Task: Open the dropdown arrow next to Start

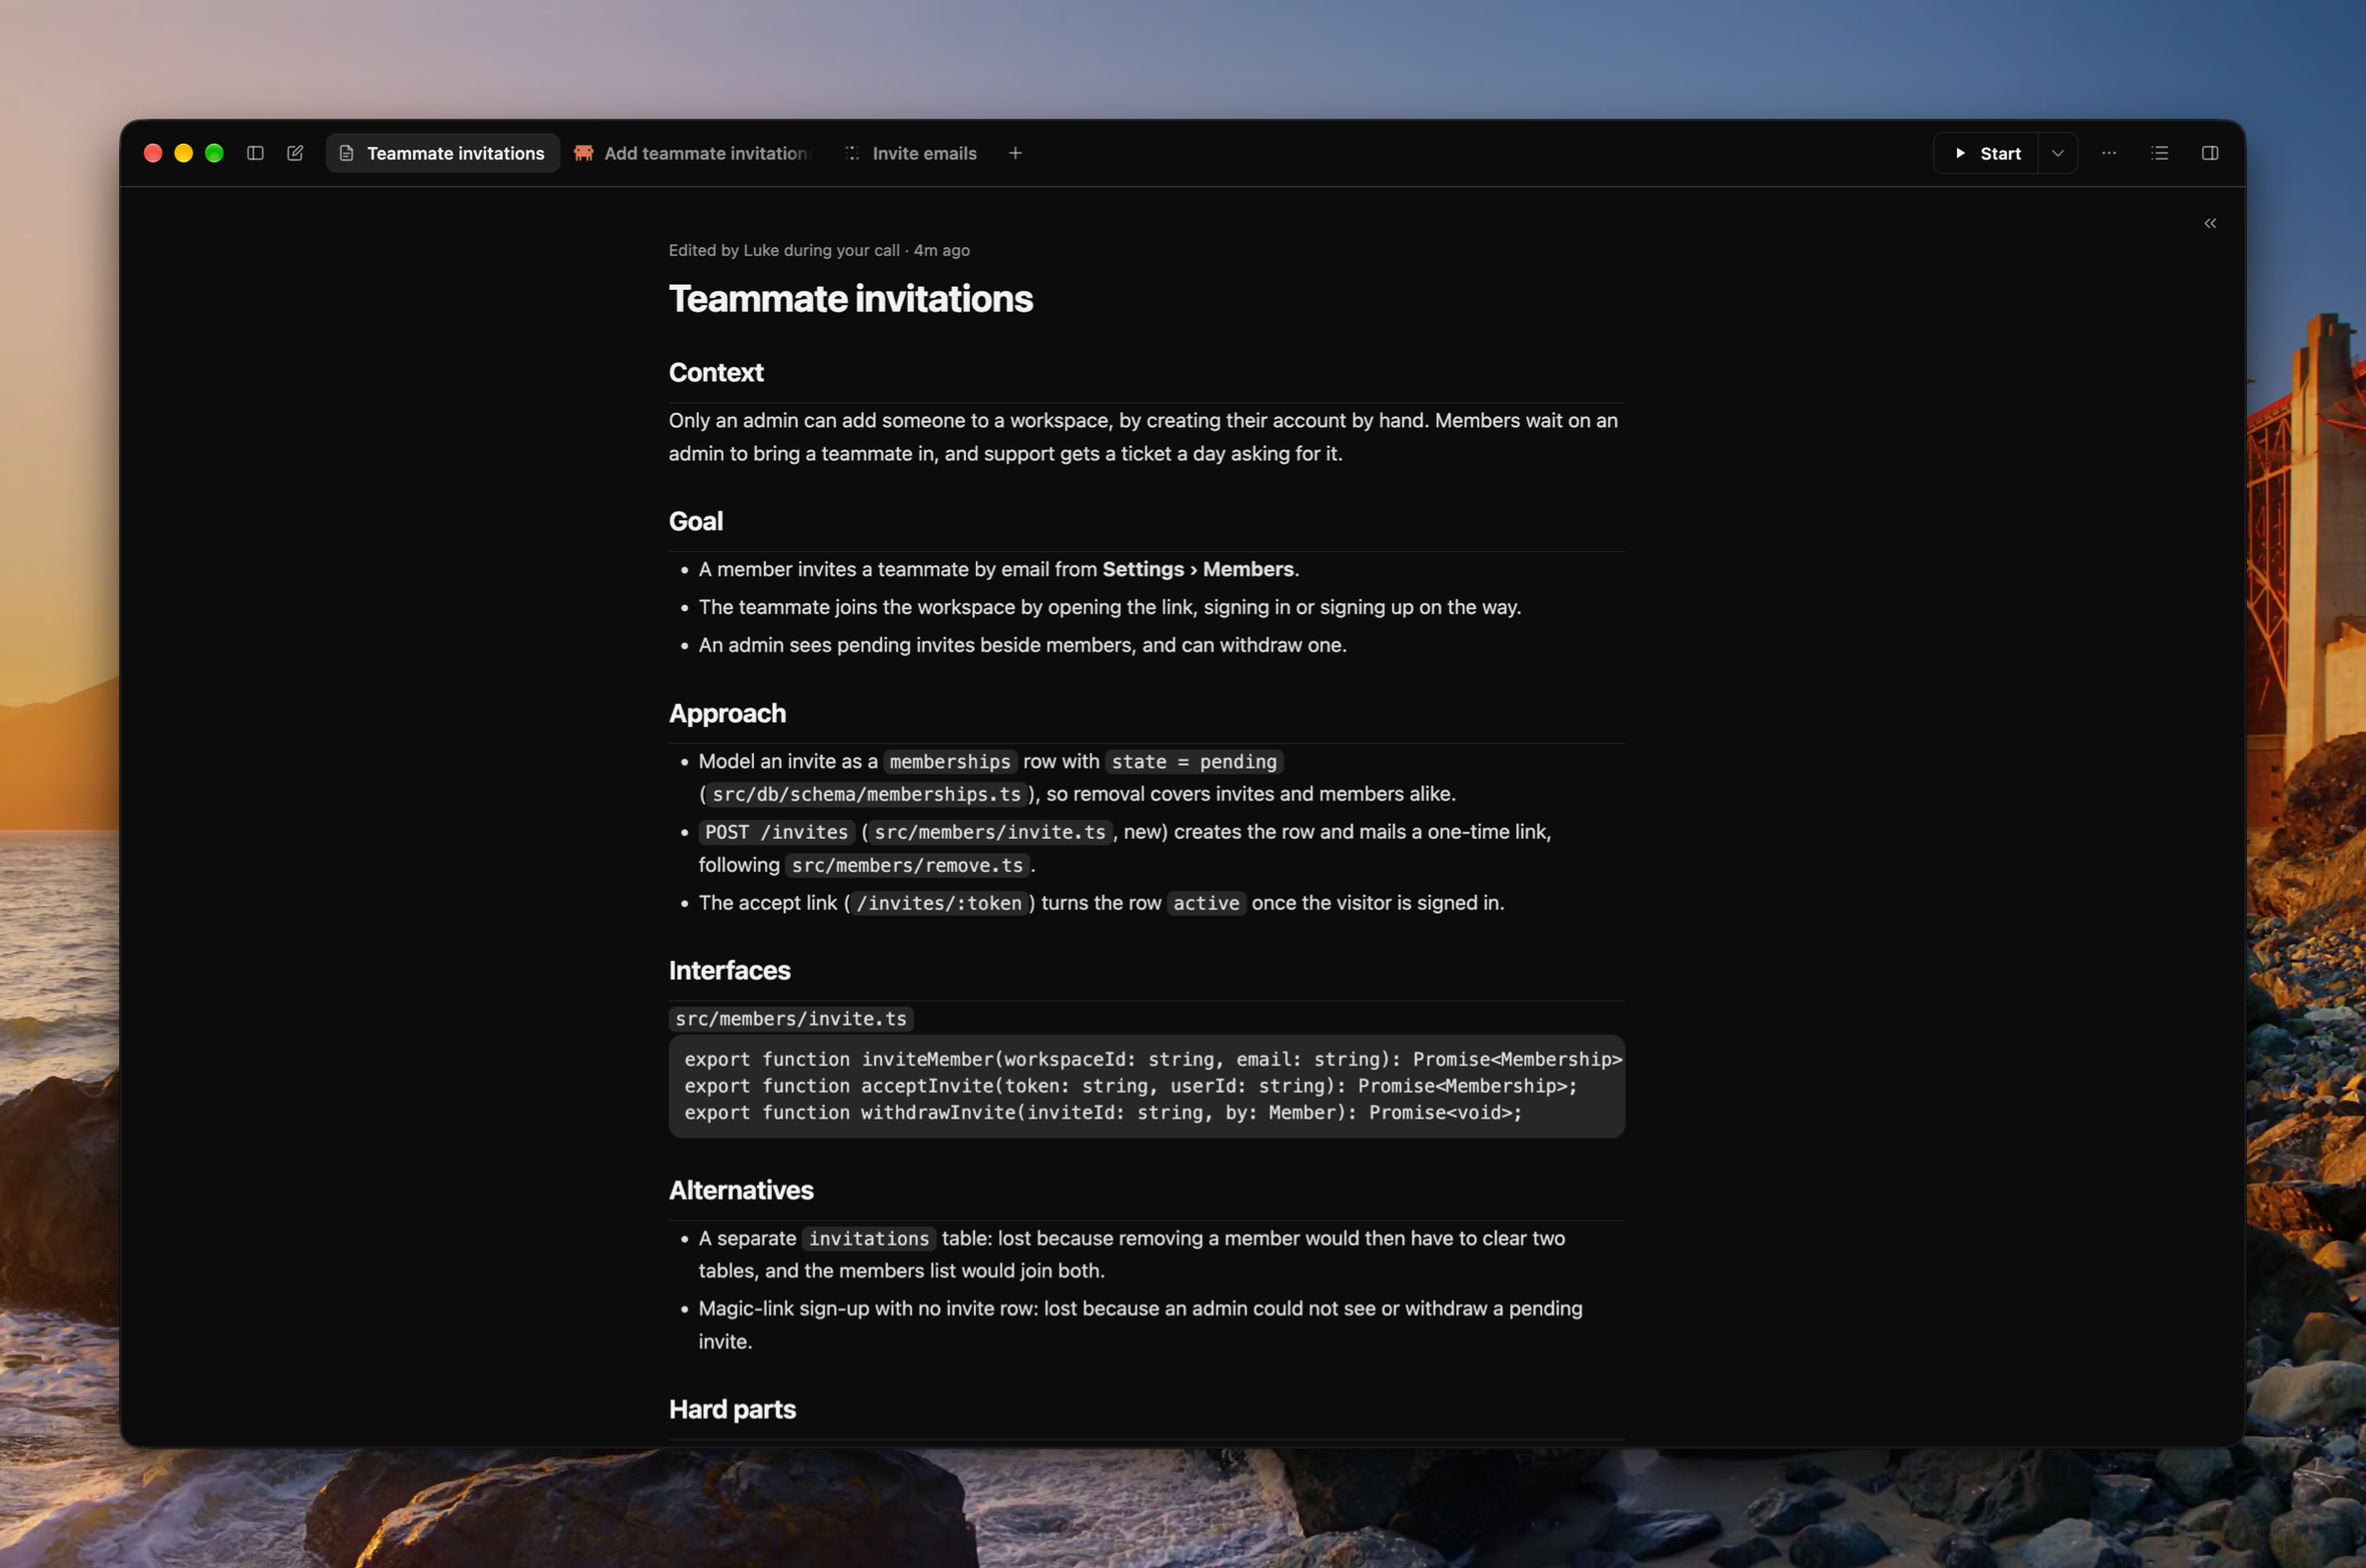Action: coord(2058,153)
